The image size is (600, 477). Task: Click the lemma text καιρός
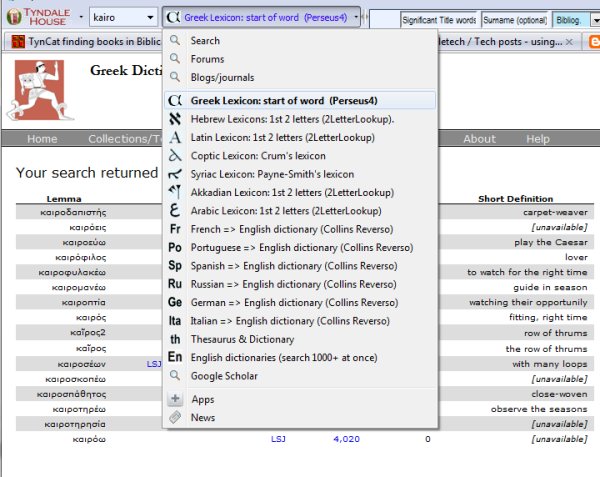(91, 317)
